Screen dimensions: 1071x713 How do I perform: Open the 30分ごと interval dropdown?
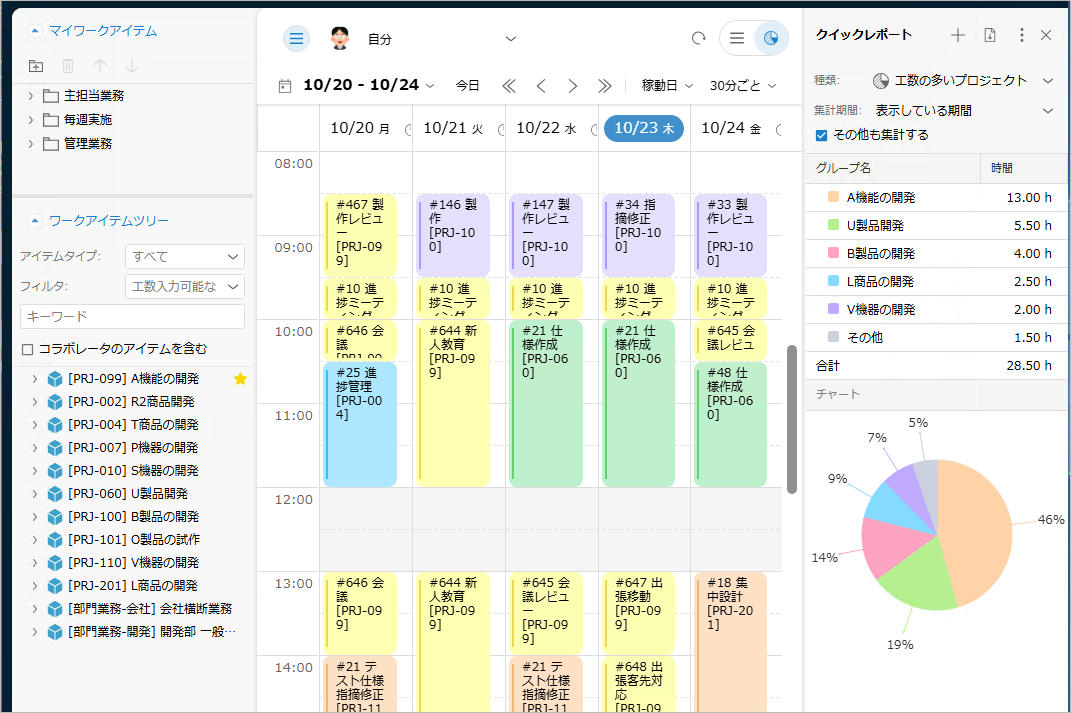pos(743,86)
